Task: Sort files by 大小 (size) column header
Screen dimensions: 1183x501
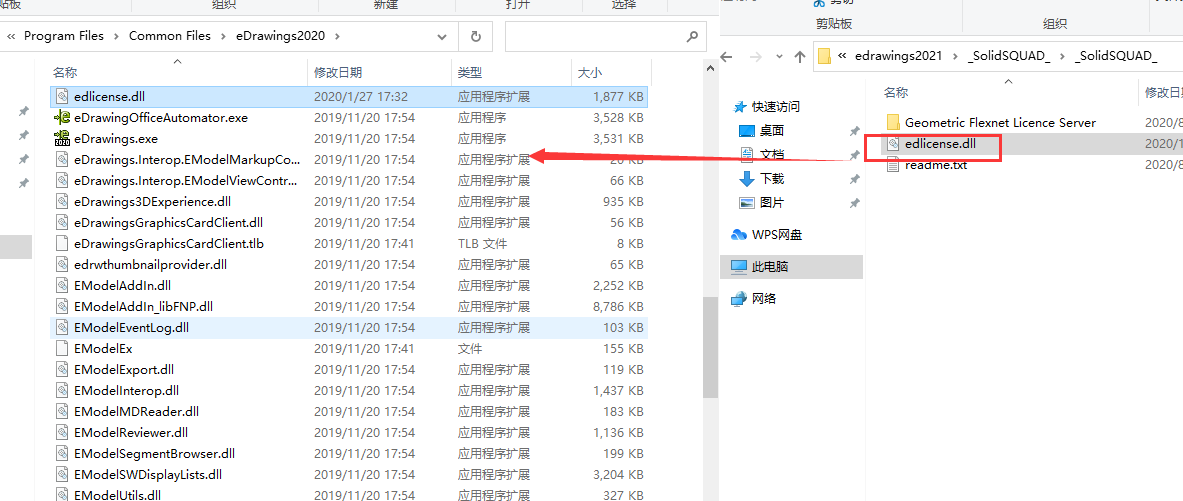Action: click(x=588, y=72)
